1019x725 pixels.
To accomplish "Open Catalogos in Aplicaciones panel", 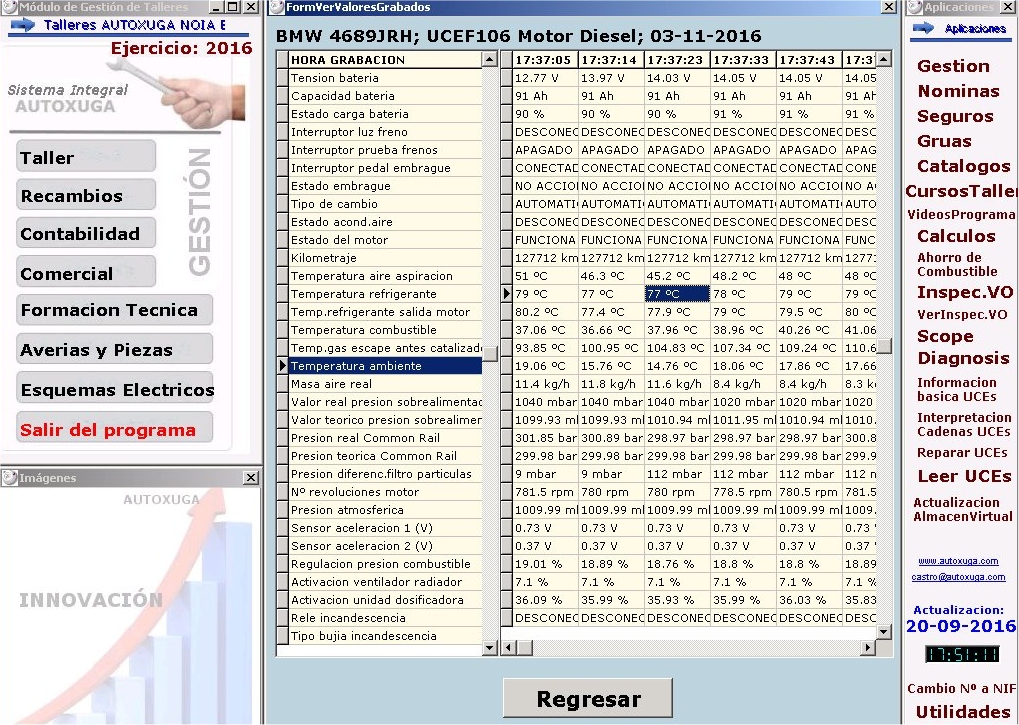I will click(x=963, y=166).
